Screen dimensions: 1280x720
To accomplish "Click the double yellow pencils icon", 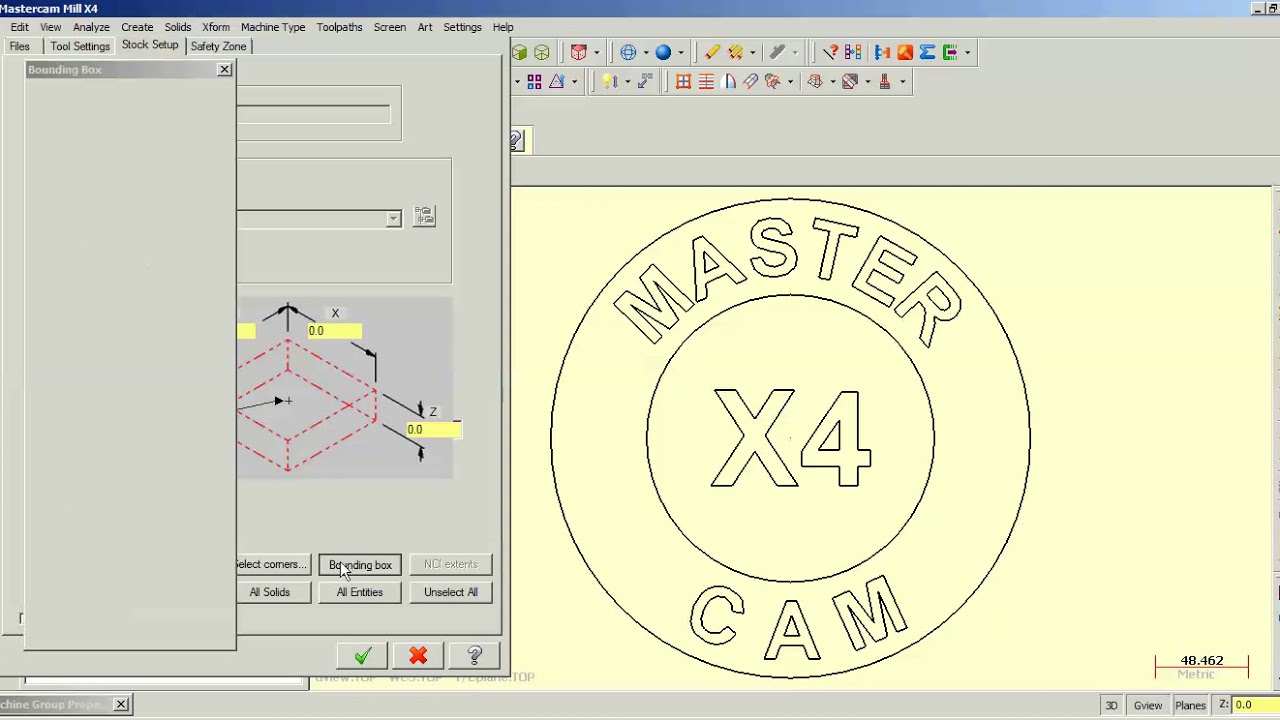I will pyautogui.click(x=736, y=52).
